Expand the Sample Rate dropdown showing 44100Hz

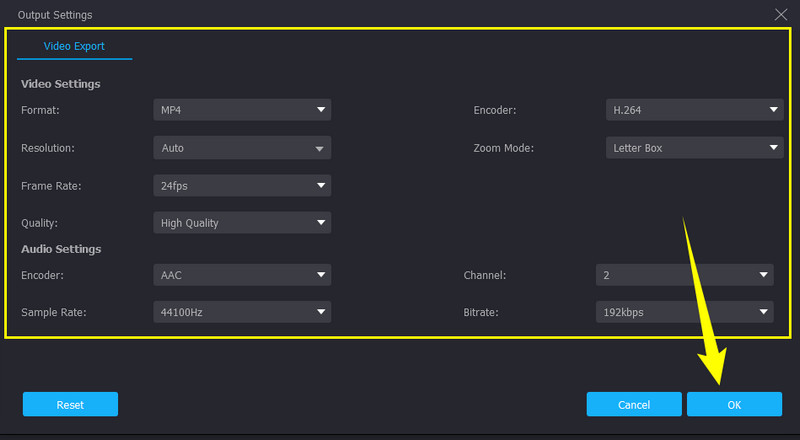(x=241, y=313)
